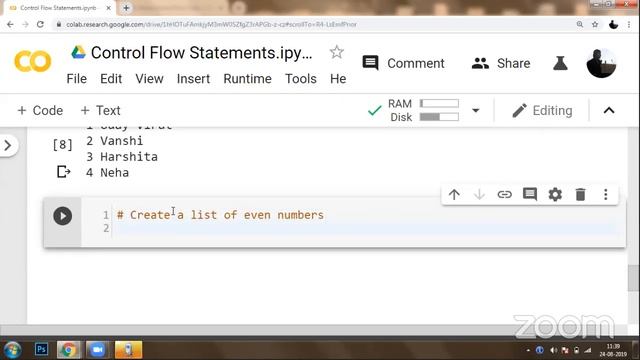The width and height of the screenshot is (640, 360).
Task: Star the Control Flow Statements notebook
Action: 337,52
